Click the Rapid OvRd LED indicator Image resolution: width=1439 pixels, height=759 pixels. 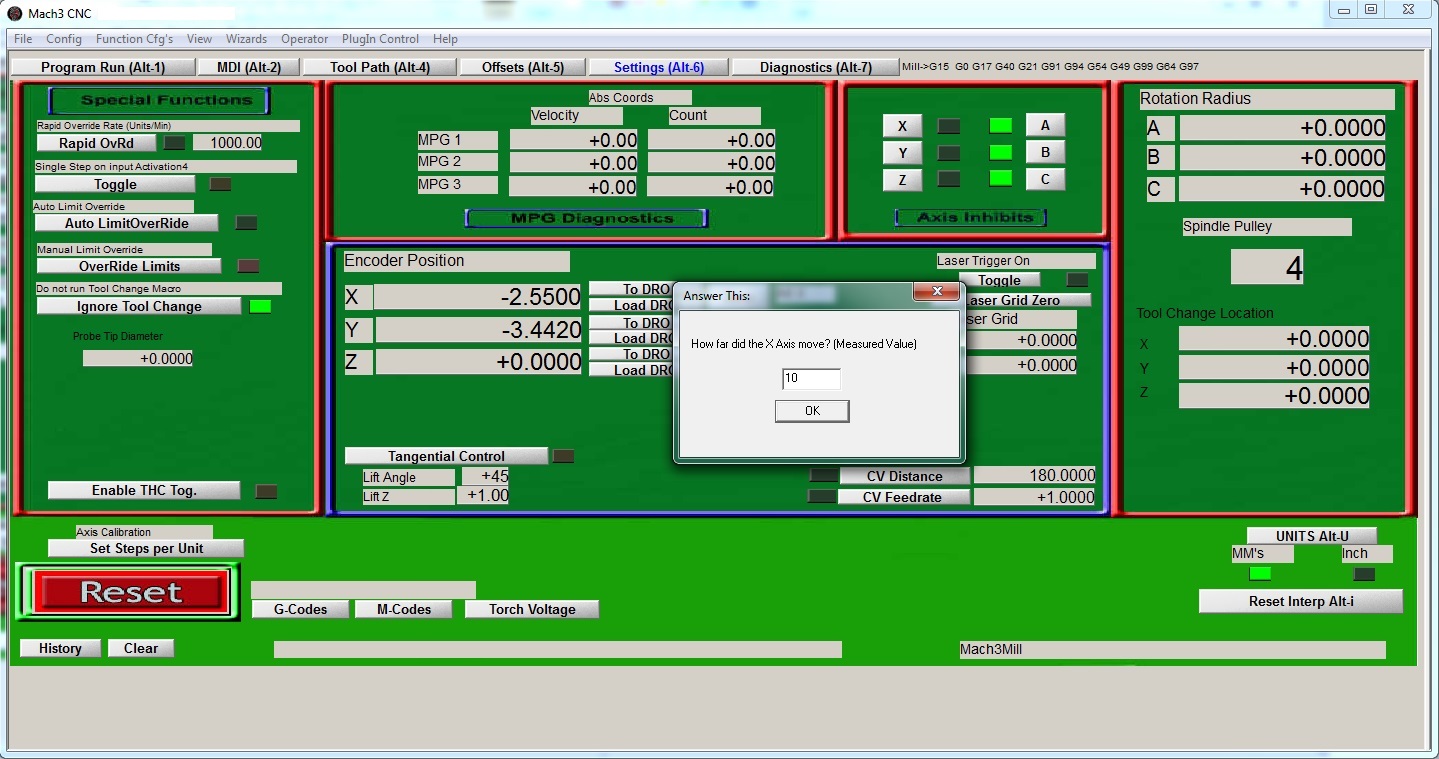coord(175,143)
